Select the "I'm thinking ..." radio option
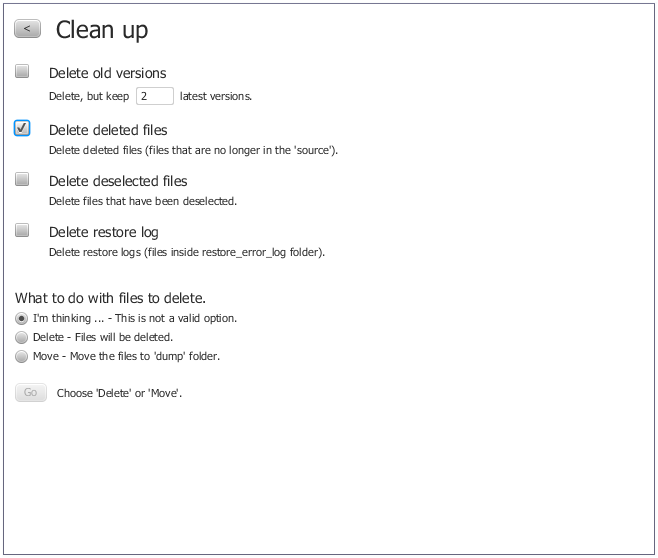Image resolution: width=658 pixels, height=558 pixels. point(22,318)
